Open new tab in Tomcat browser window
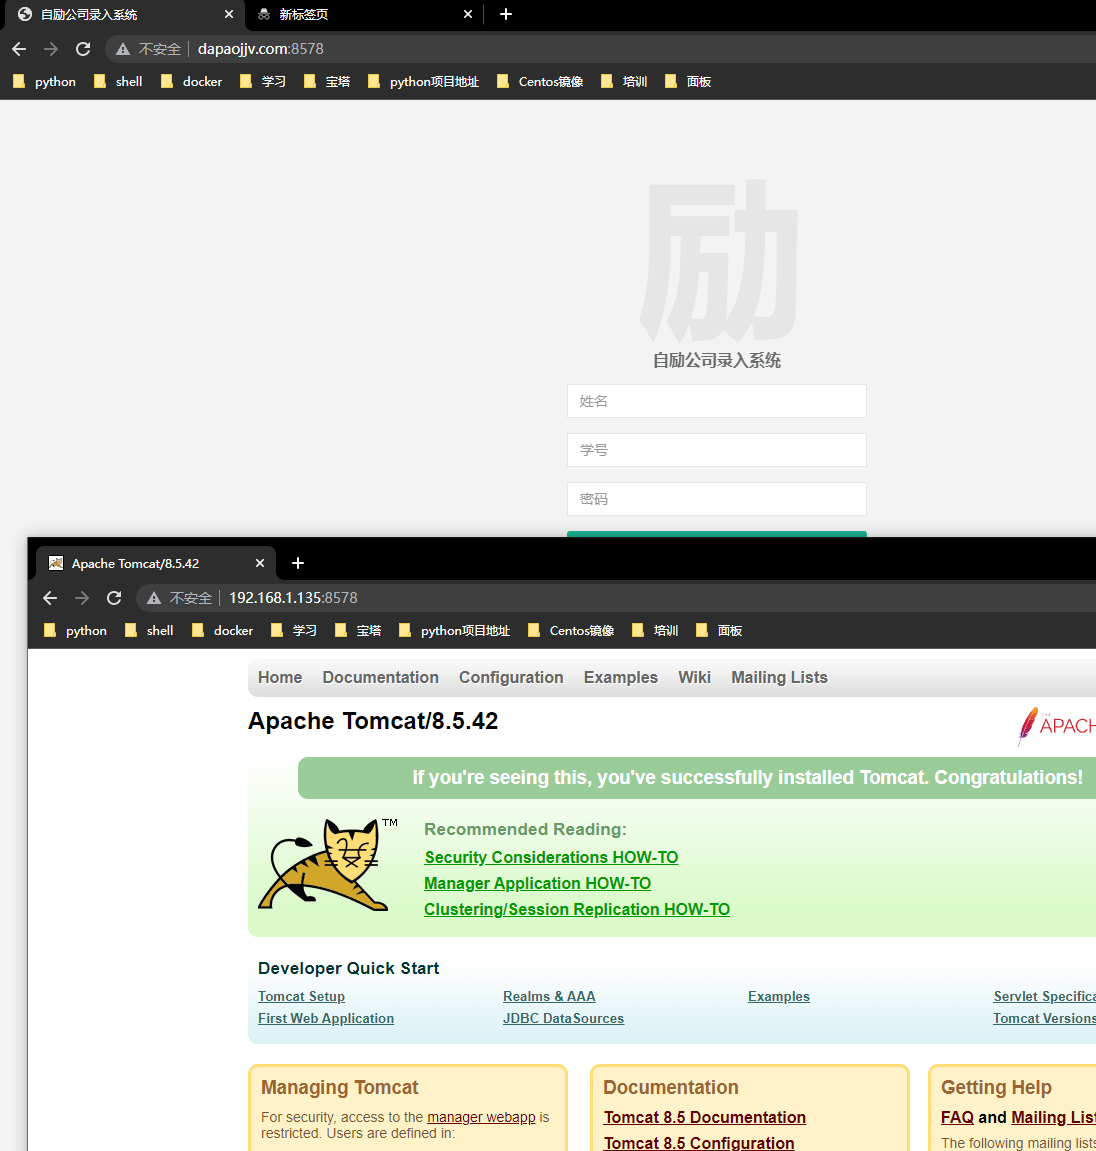This screenshot has width=1096, height=1151. pos(297,563)
